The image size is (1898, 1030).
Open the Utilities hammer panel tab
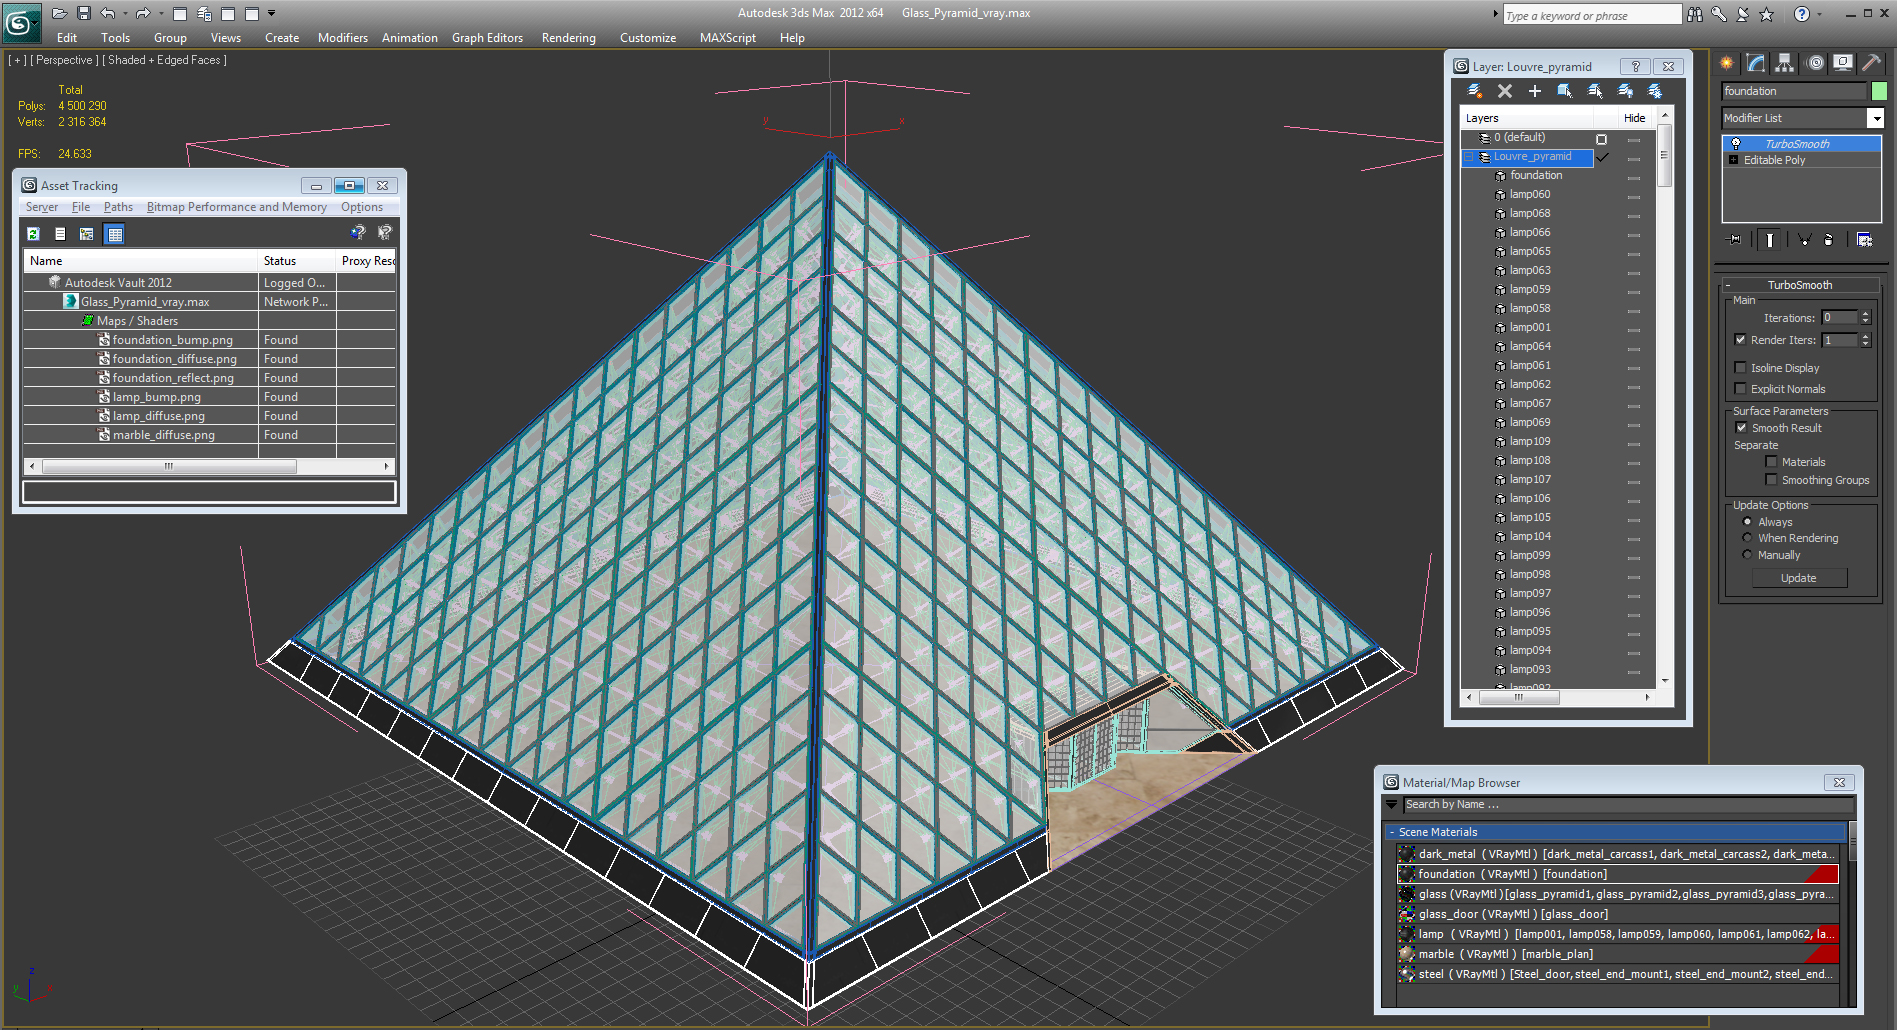1871,63
